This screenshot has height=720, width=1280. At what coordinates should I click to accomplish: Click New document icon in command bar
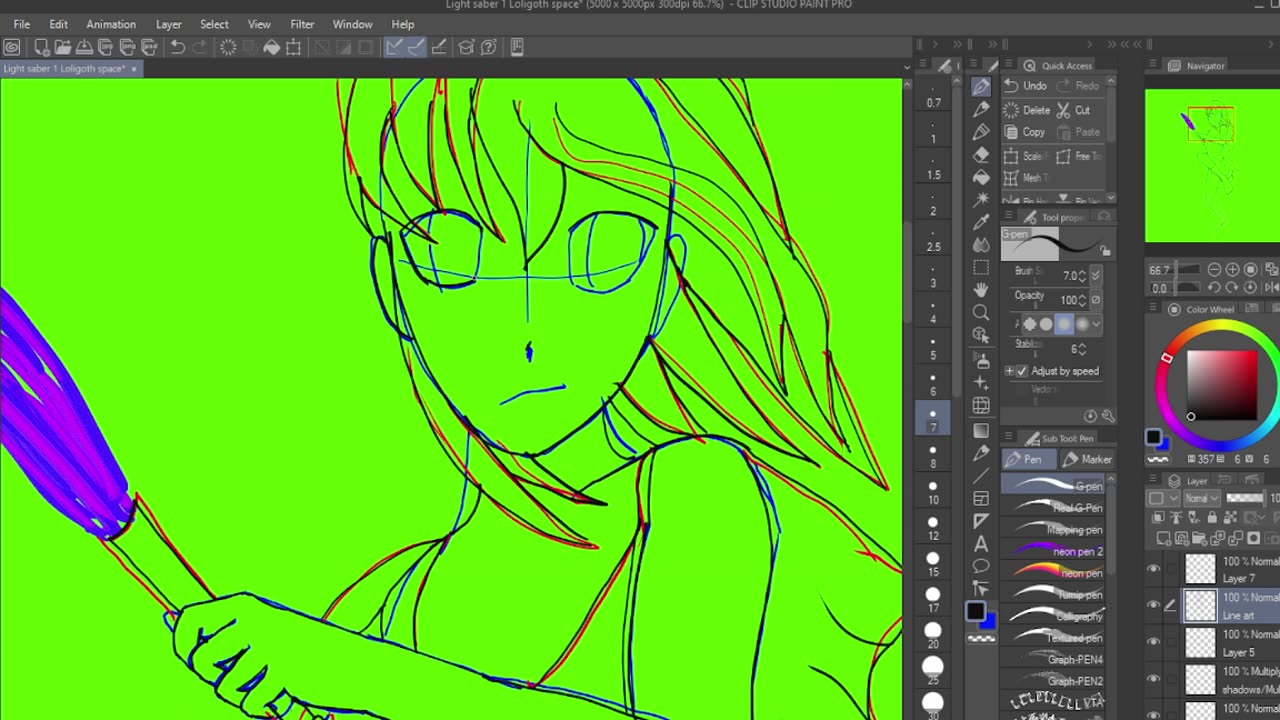tap(42, 47)
